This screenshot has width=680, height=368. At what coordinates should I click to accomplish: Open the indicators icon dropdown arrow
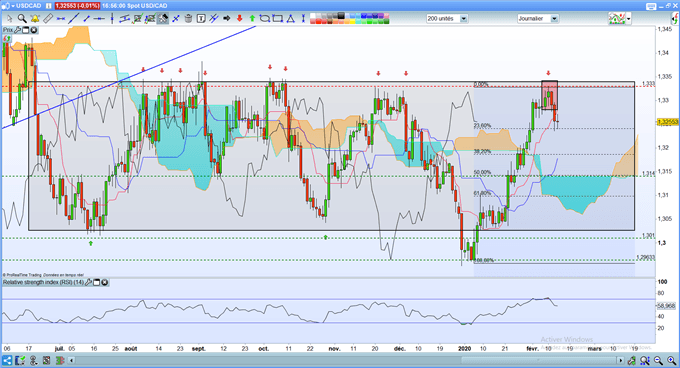(x=628, y=19)
